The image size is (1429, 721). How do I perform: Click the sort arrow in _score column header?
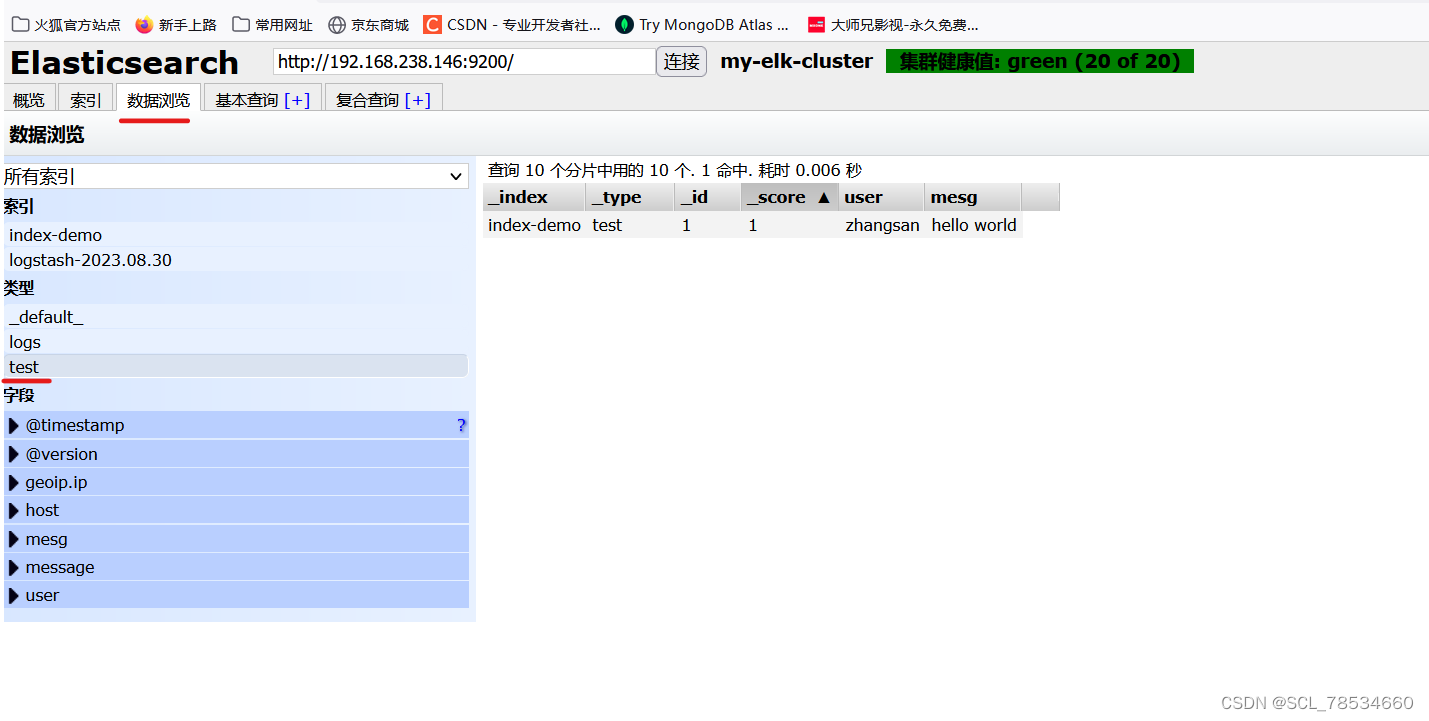click(823, 197)
